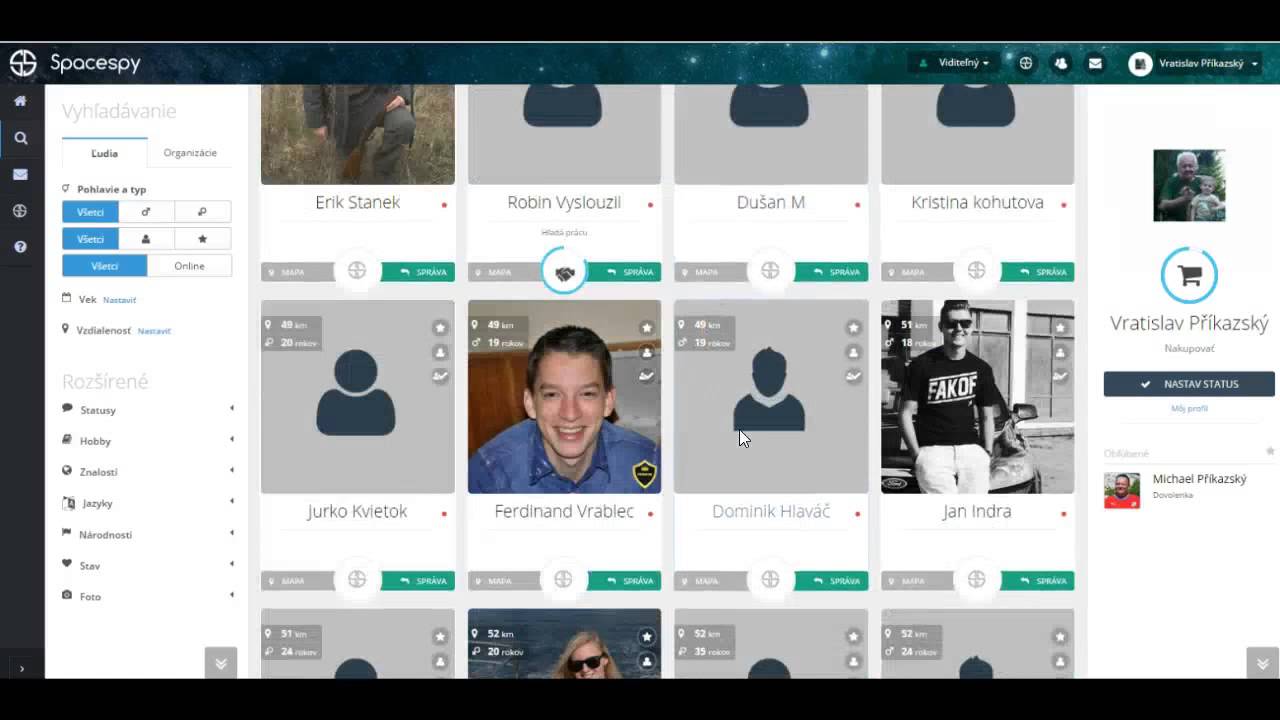Click Vratislav Příkazský's profile picture in right panel
The height and width of the screenshot is (720, 1280).
[x=1189, y=186]
